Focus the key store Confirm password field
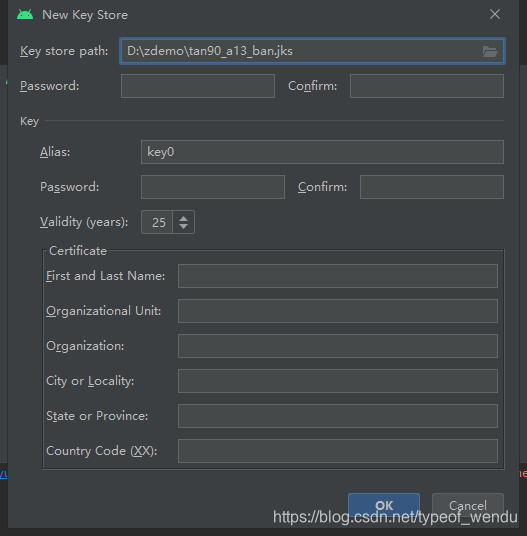 point(427,86)
